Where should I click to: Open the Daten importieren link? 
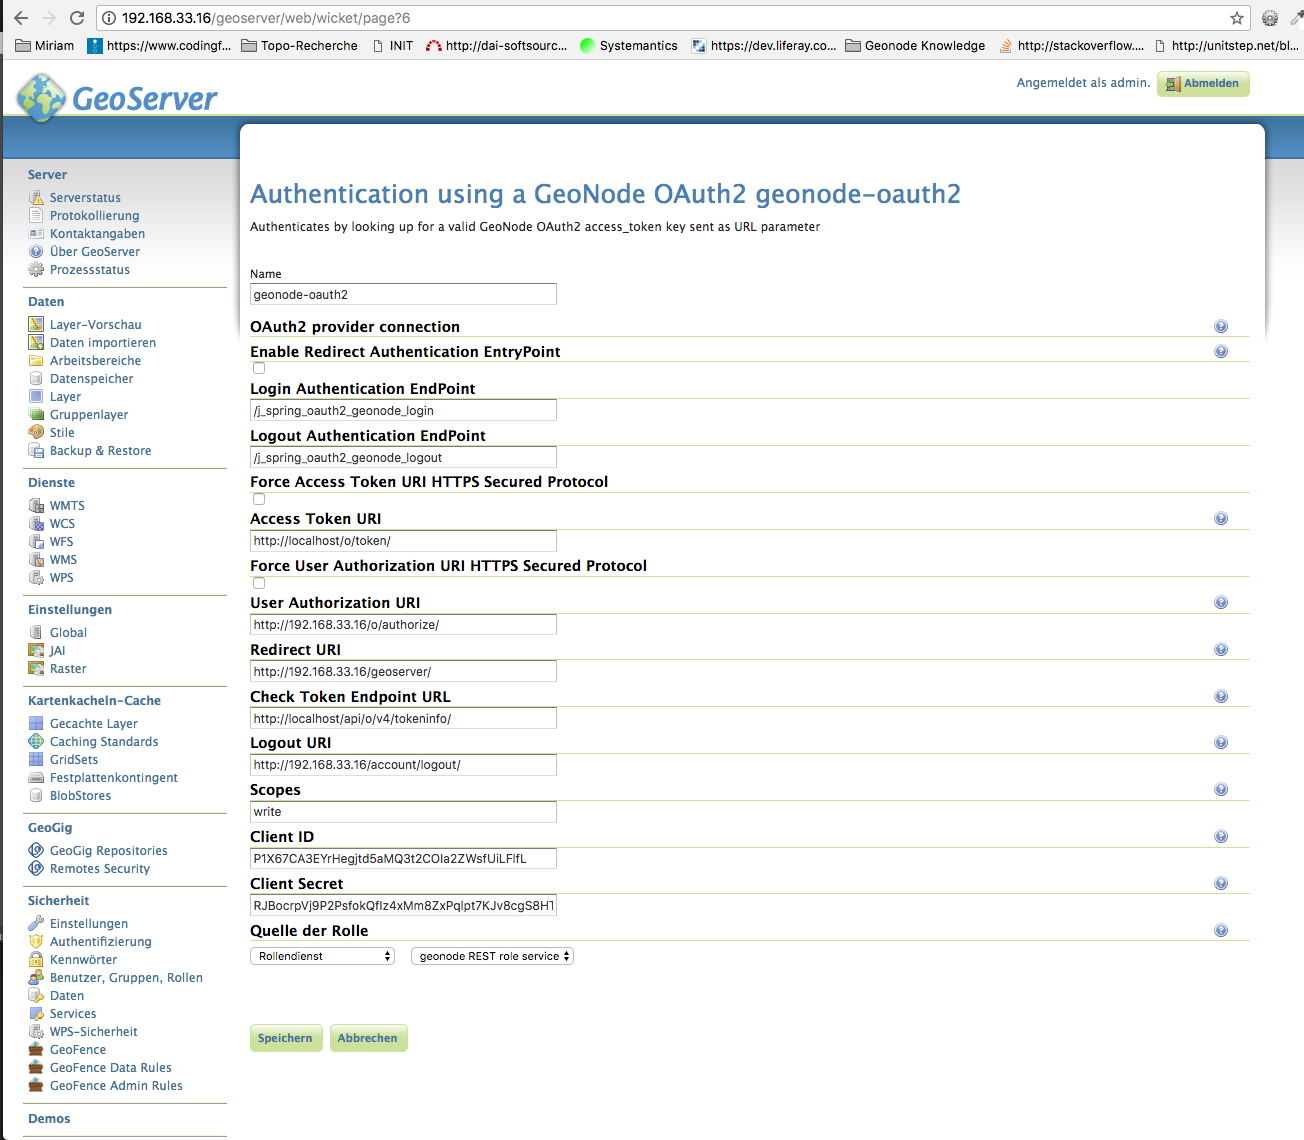point(103,343)
